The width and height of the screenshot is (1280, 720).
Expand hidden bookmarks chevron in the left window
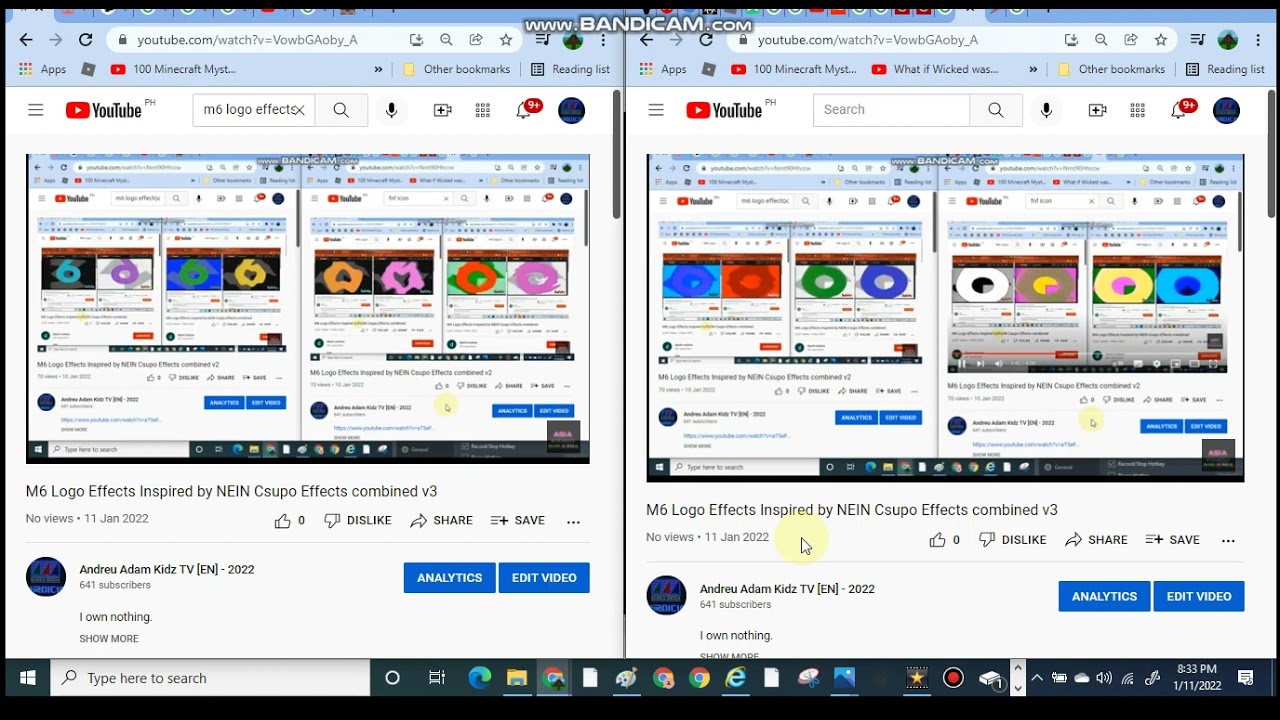(378, 70)
